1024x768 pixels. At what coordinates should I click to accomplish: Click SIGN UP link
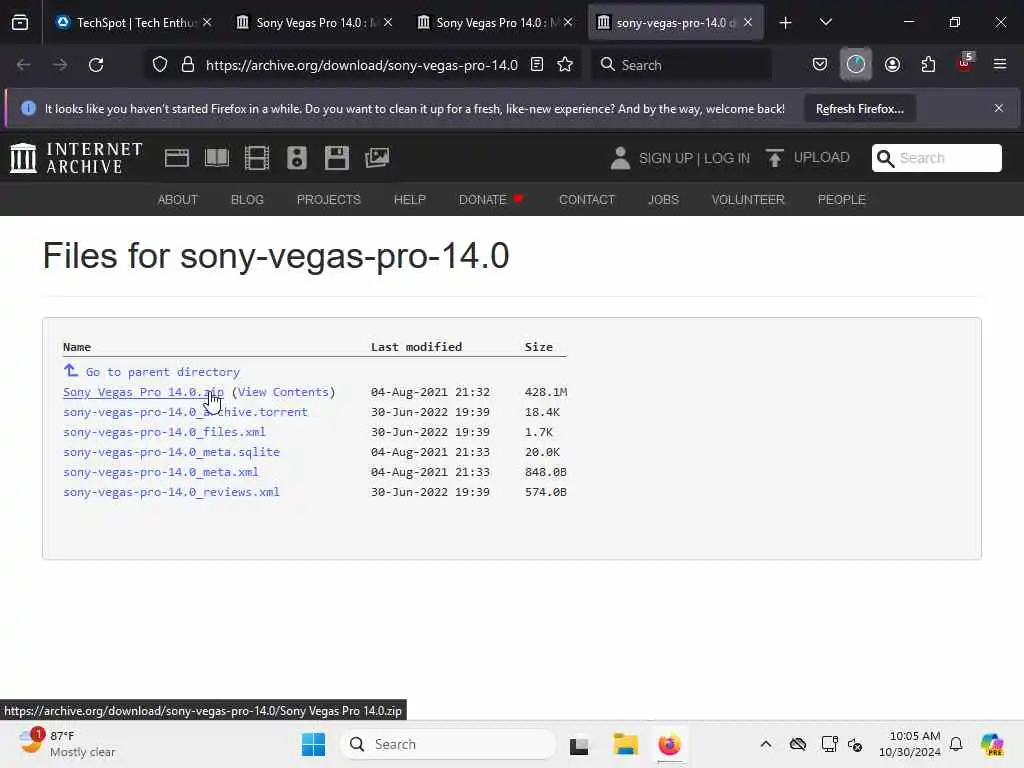coord(665,158)
